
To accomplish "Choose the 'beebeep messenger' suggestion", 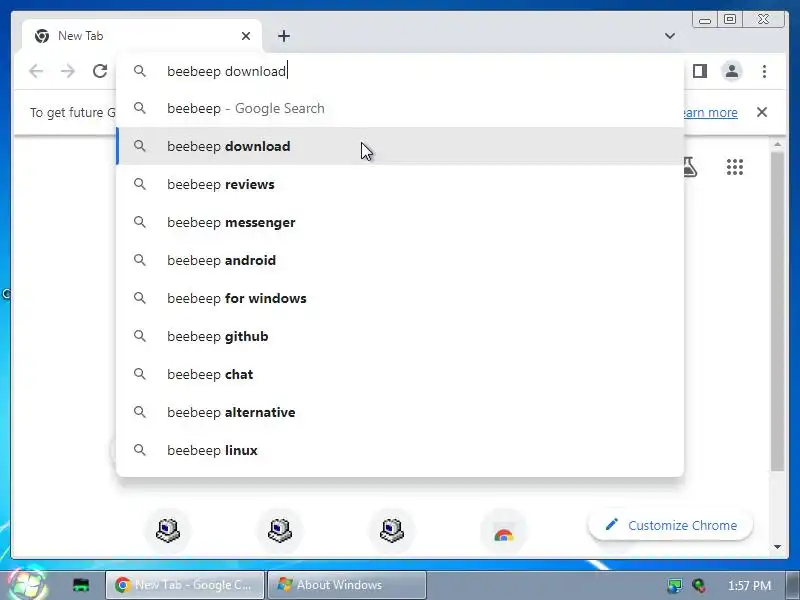I will [400, 222].
